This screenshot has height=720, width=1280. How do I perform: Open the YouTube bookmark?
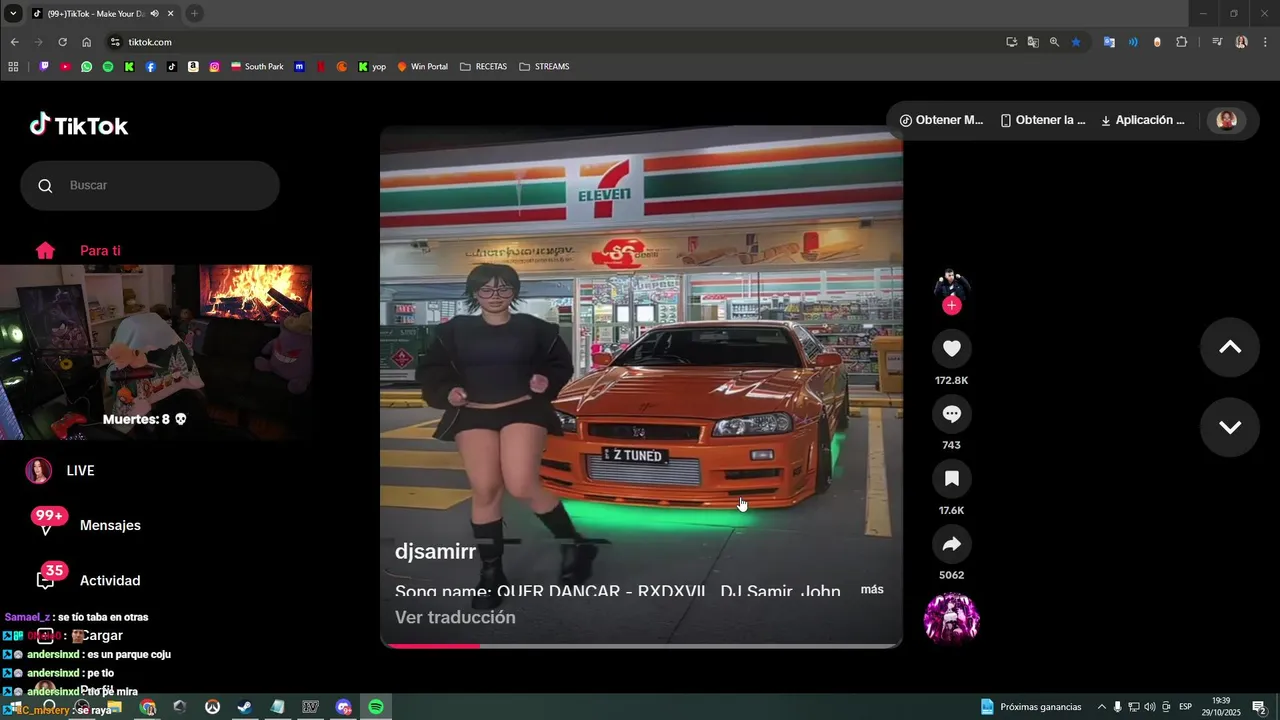pos(65,67)
